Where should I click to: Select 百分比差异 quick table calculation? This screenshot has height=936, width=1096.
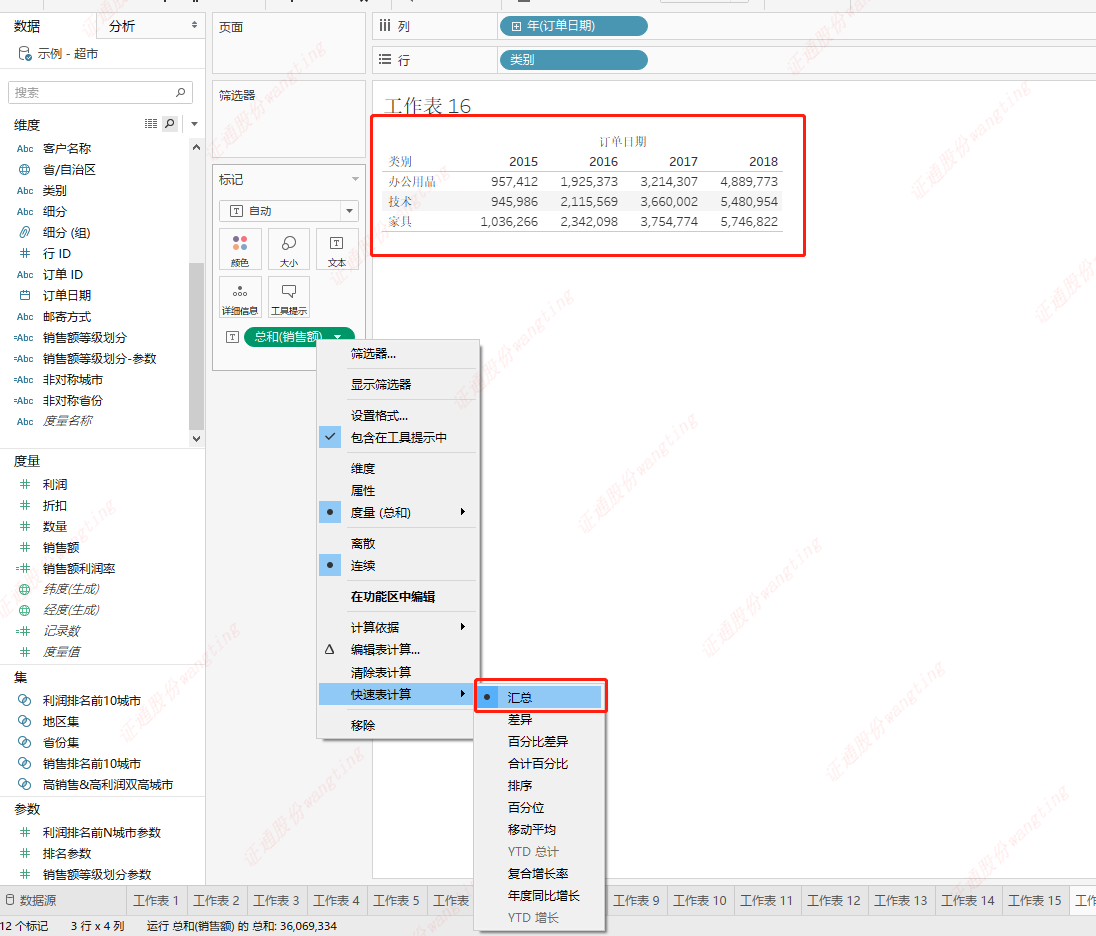pyautogui.click(x=540, y=742)
